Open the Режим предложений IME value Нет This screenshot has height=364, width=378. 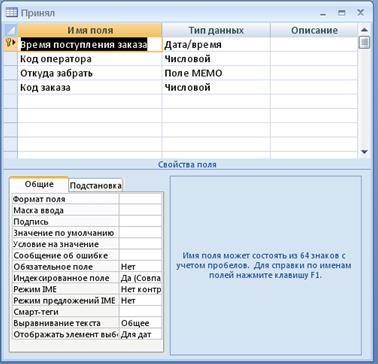click(141, 301)
